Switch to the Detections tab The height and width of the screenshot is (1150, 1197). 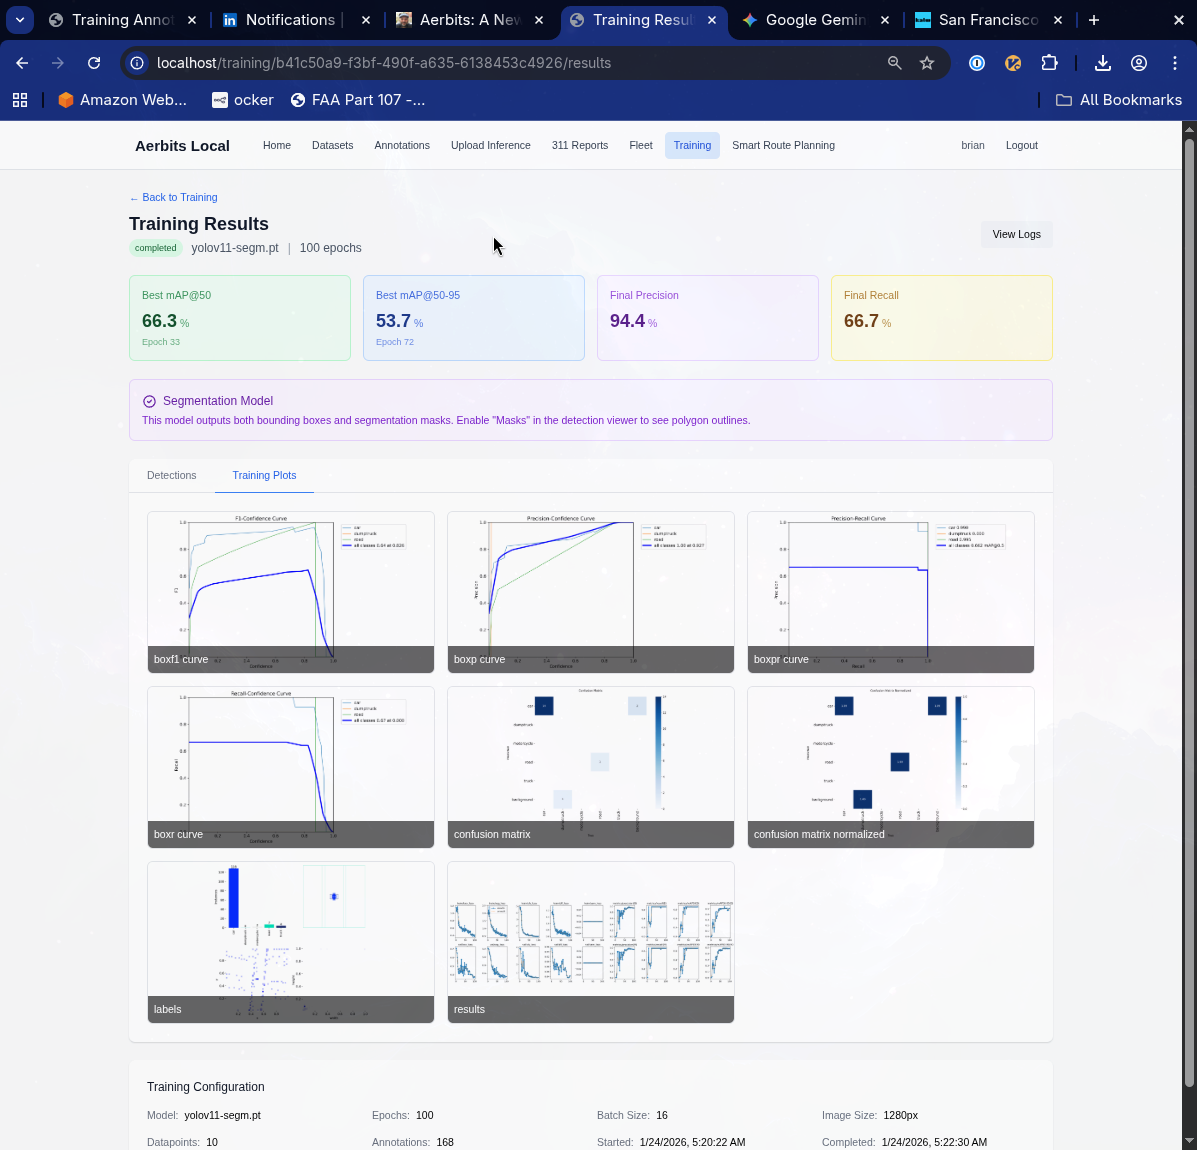click(x=171, y=475)
